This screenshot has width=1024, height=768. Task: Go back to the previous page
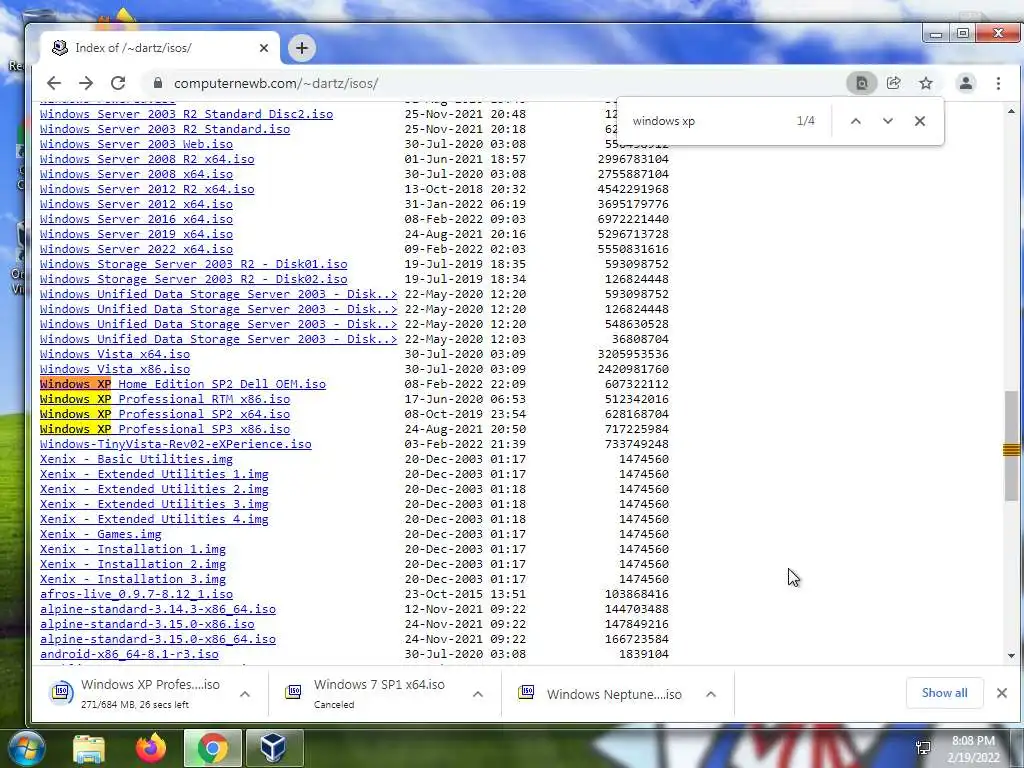click(x=54, y=83)
